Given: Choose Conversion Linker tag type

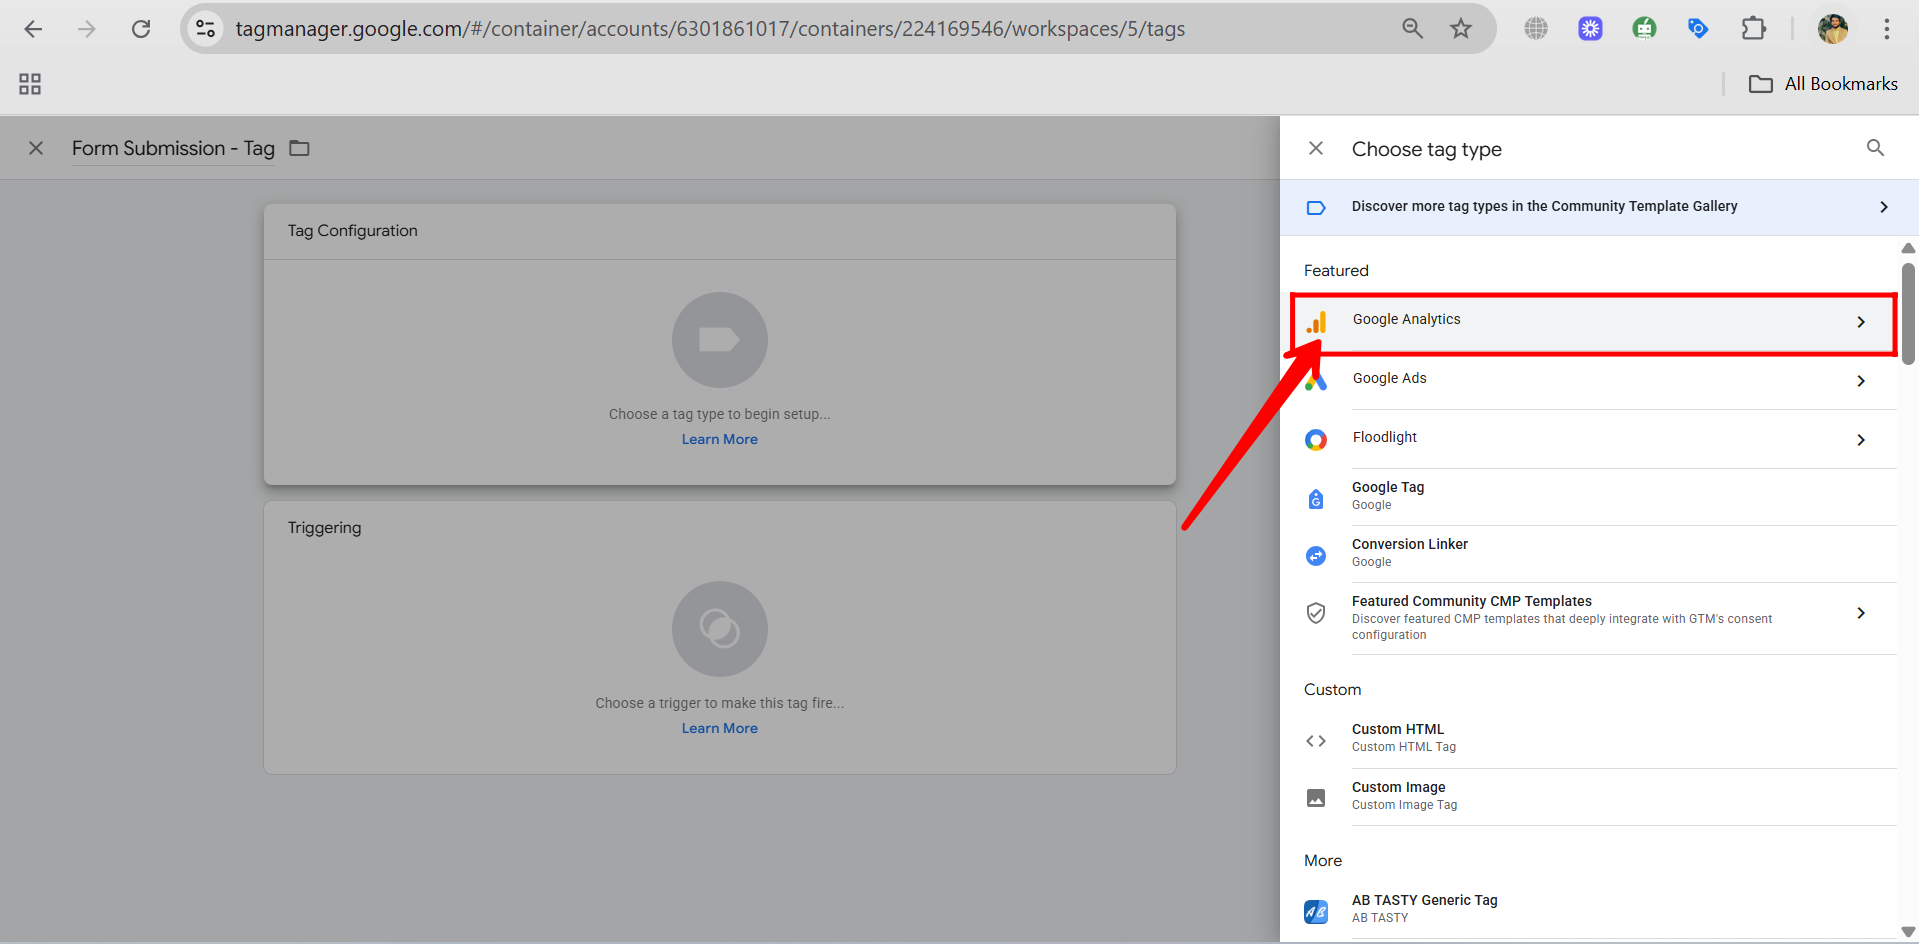Looking at the screenshot, I should tap(1600, 554).
